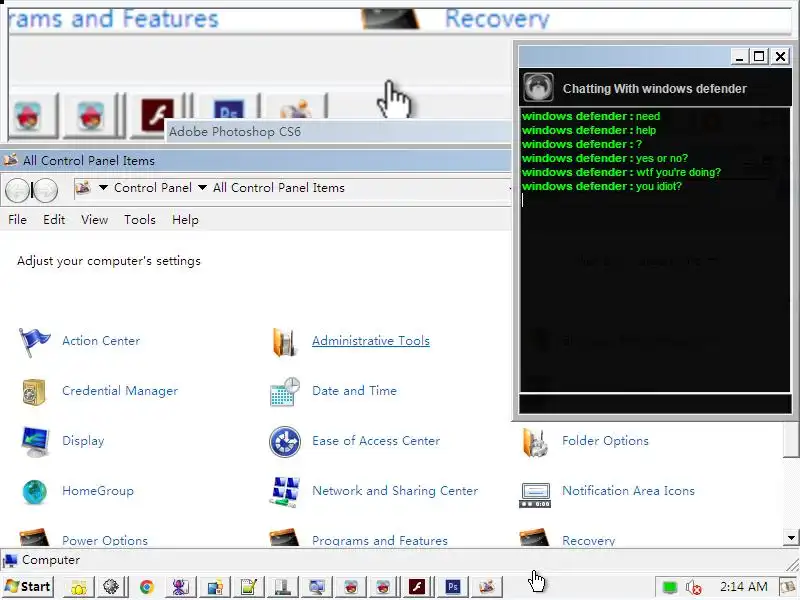Click the Angry Birds taskbar button beside Flash
Viewport: 800px width, 600px height.
383,587
